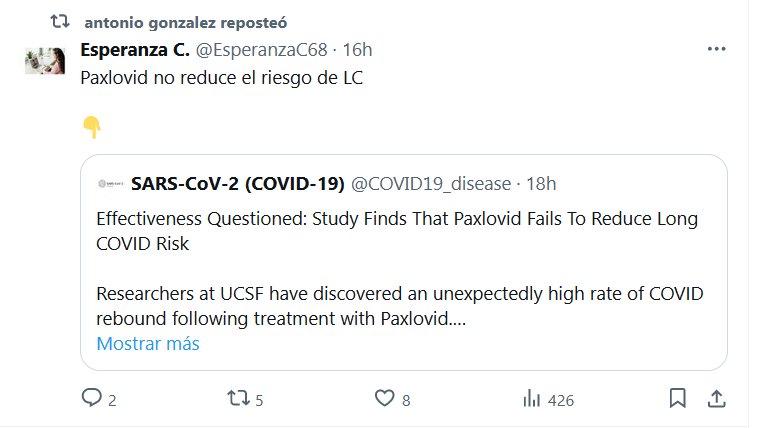760x428 pixels.
Task: Expand quoted tweet with Mostrar más
Action: point(148,343)
